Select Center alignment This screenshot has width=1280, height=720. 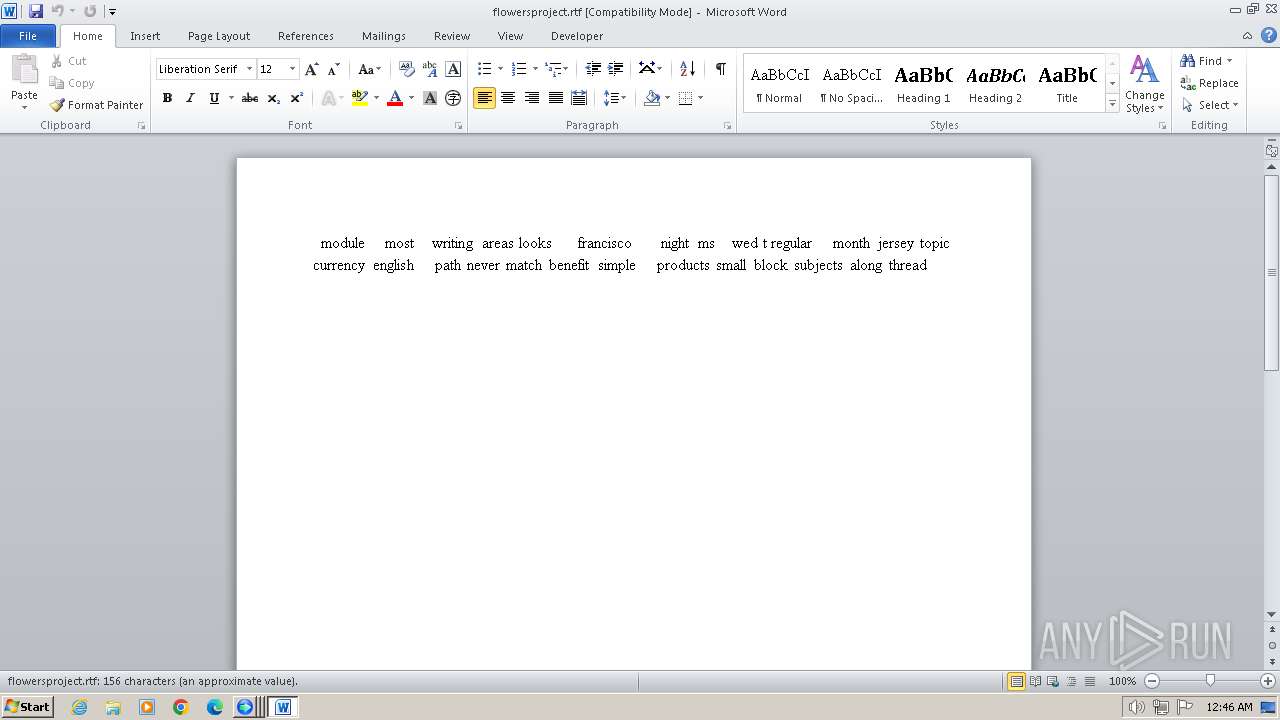point(508,98)
